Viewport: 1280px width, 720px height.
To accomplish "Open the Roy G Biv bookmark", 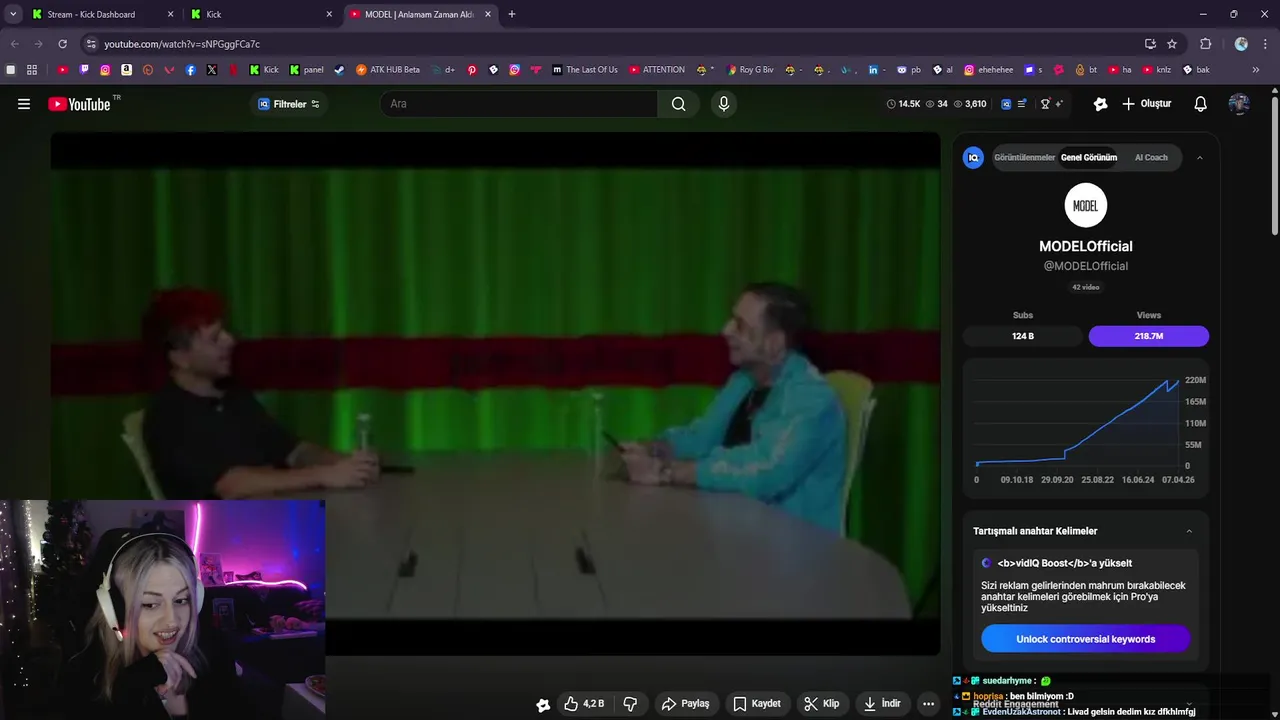I will 750,70.
